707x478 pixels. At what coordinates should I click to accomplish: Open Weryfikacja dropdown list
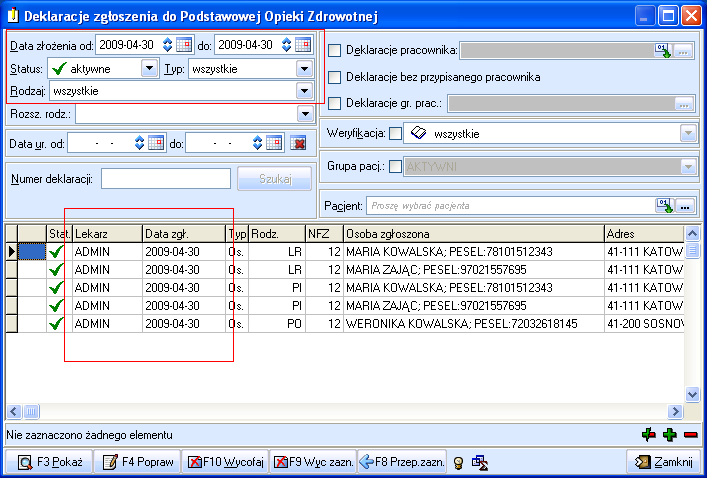coord(688,133)
